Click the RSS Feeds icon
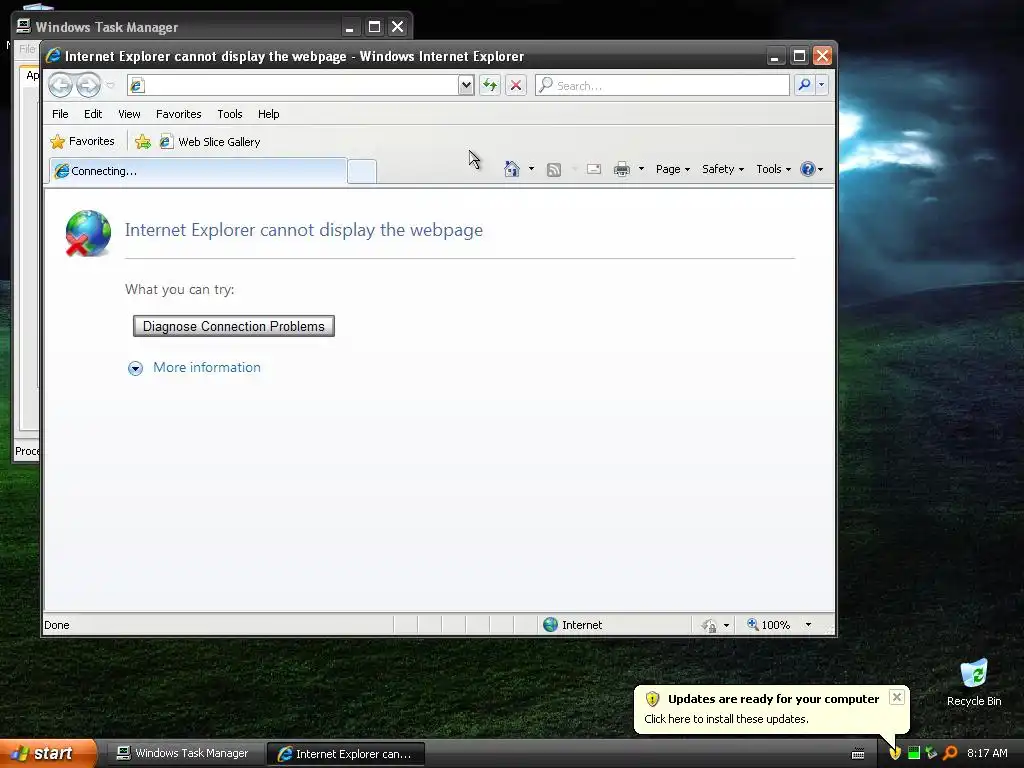 pyautogui.click(x=554, y=170)
